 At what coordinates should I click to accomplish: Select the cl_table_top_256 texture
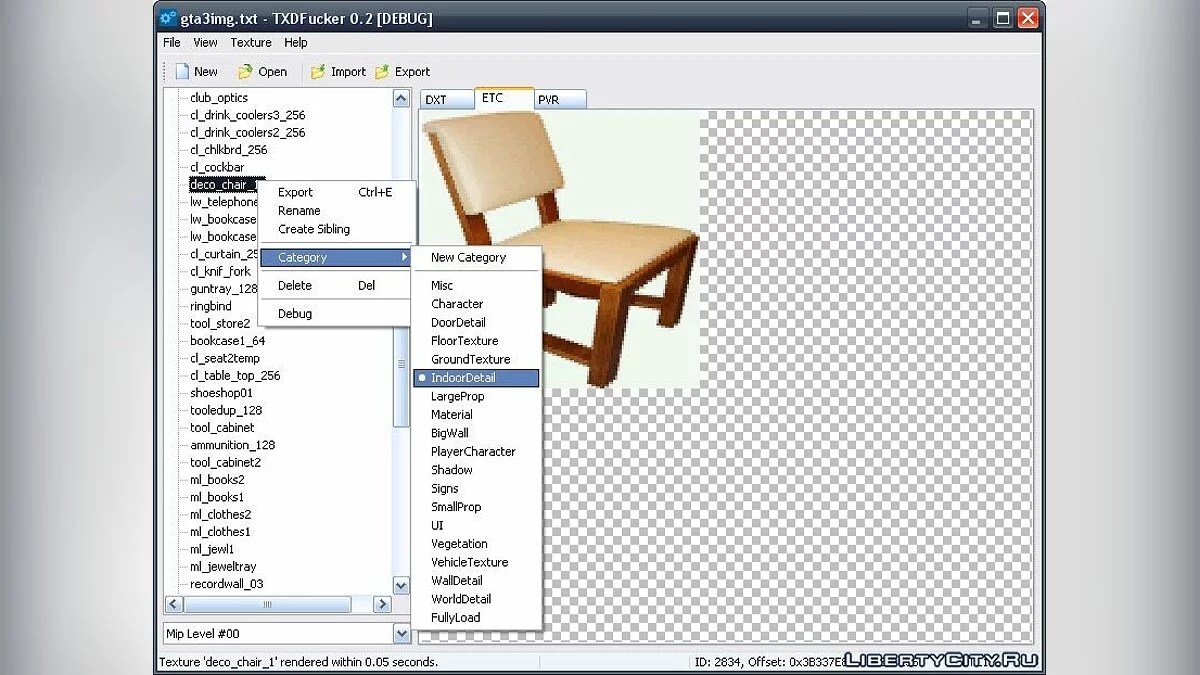tap(235, 376)
